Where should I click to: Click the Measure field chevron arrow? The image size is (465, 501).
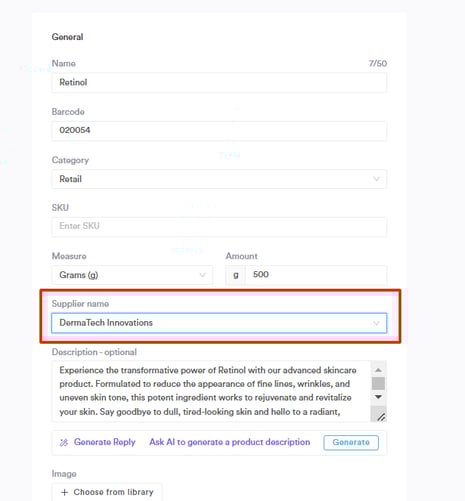[x=202, y=275]
